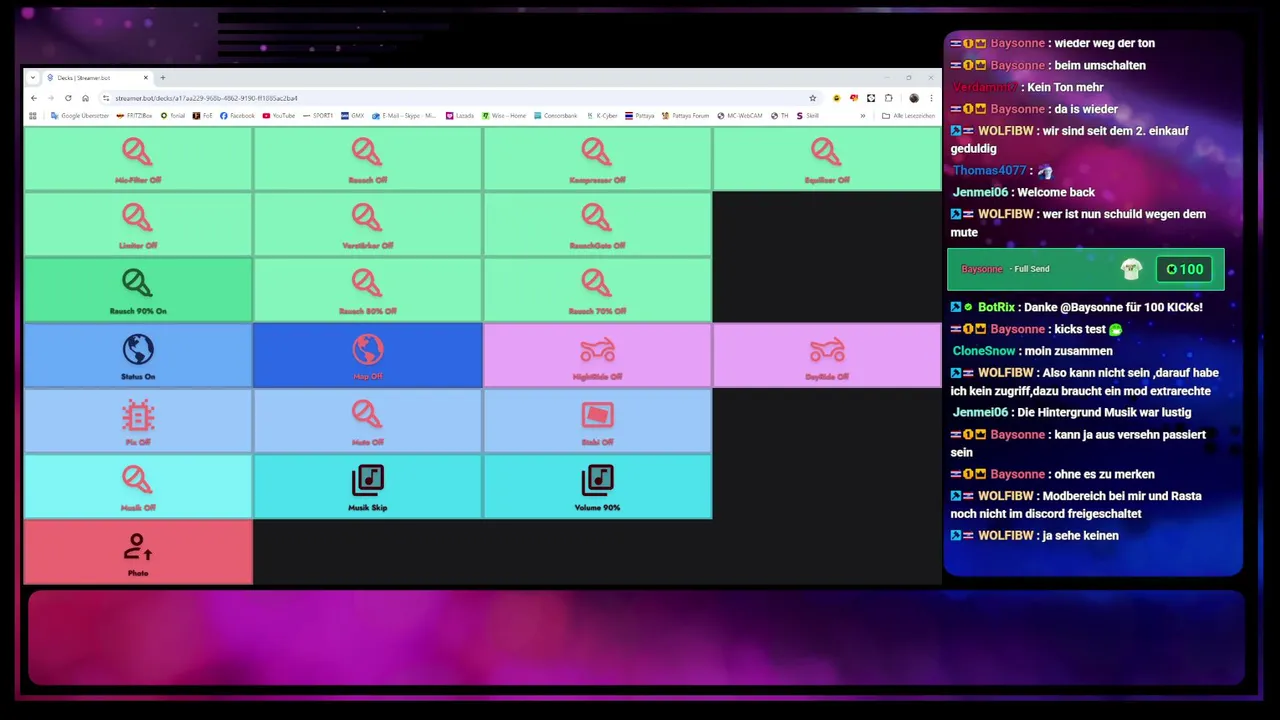Image resolution: width=1280 pixels, height=720 pixels.
Task: Click the Volume 90% deck button
Action: (x=597, y=487)
